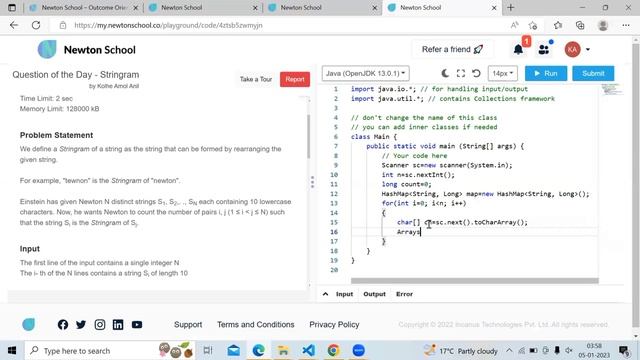
Task: Open Newton School Twitter page
Action: pos(81,324)
